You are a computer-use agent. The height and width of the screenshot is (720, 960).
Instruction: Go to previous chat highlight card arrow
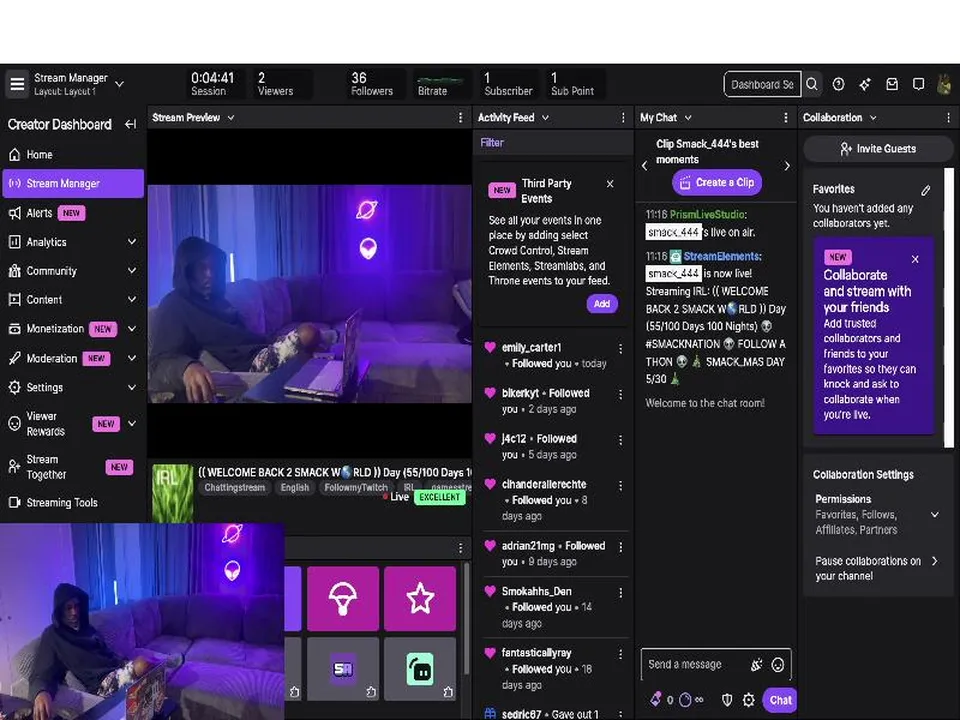click(645, 166)
